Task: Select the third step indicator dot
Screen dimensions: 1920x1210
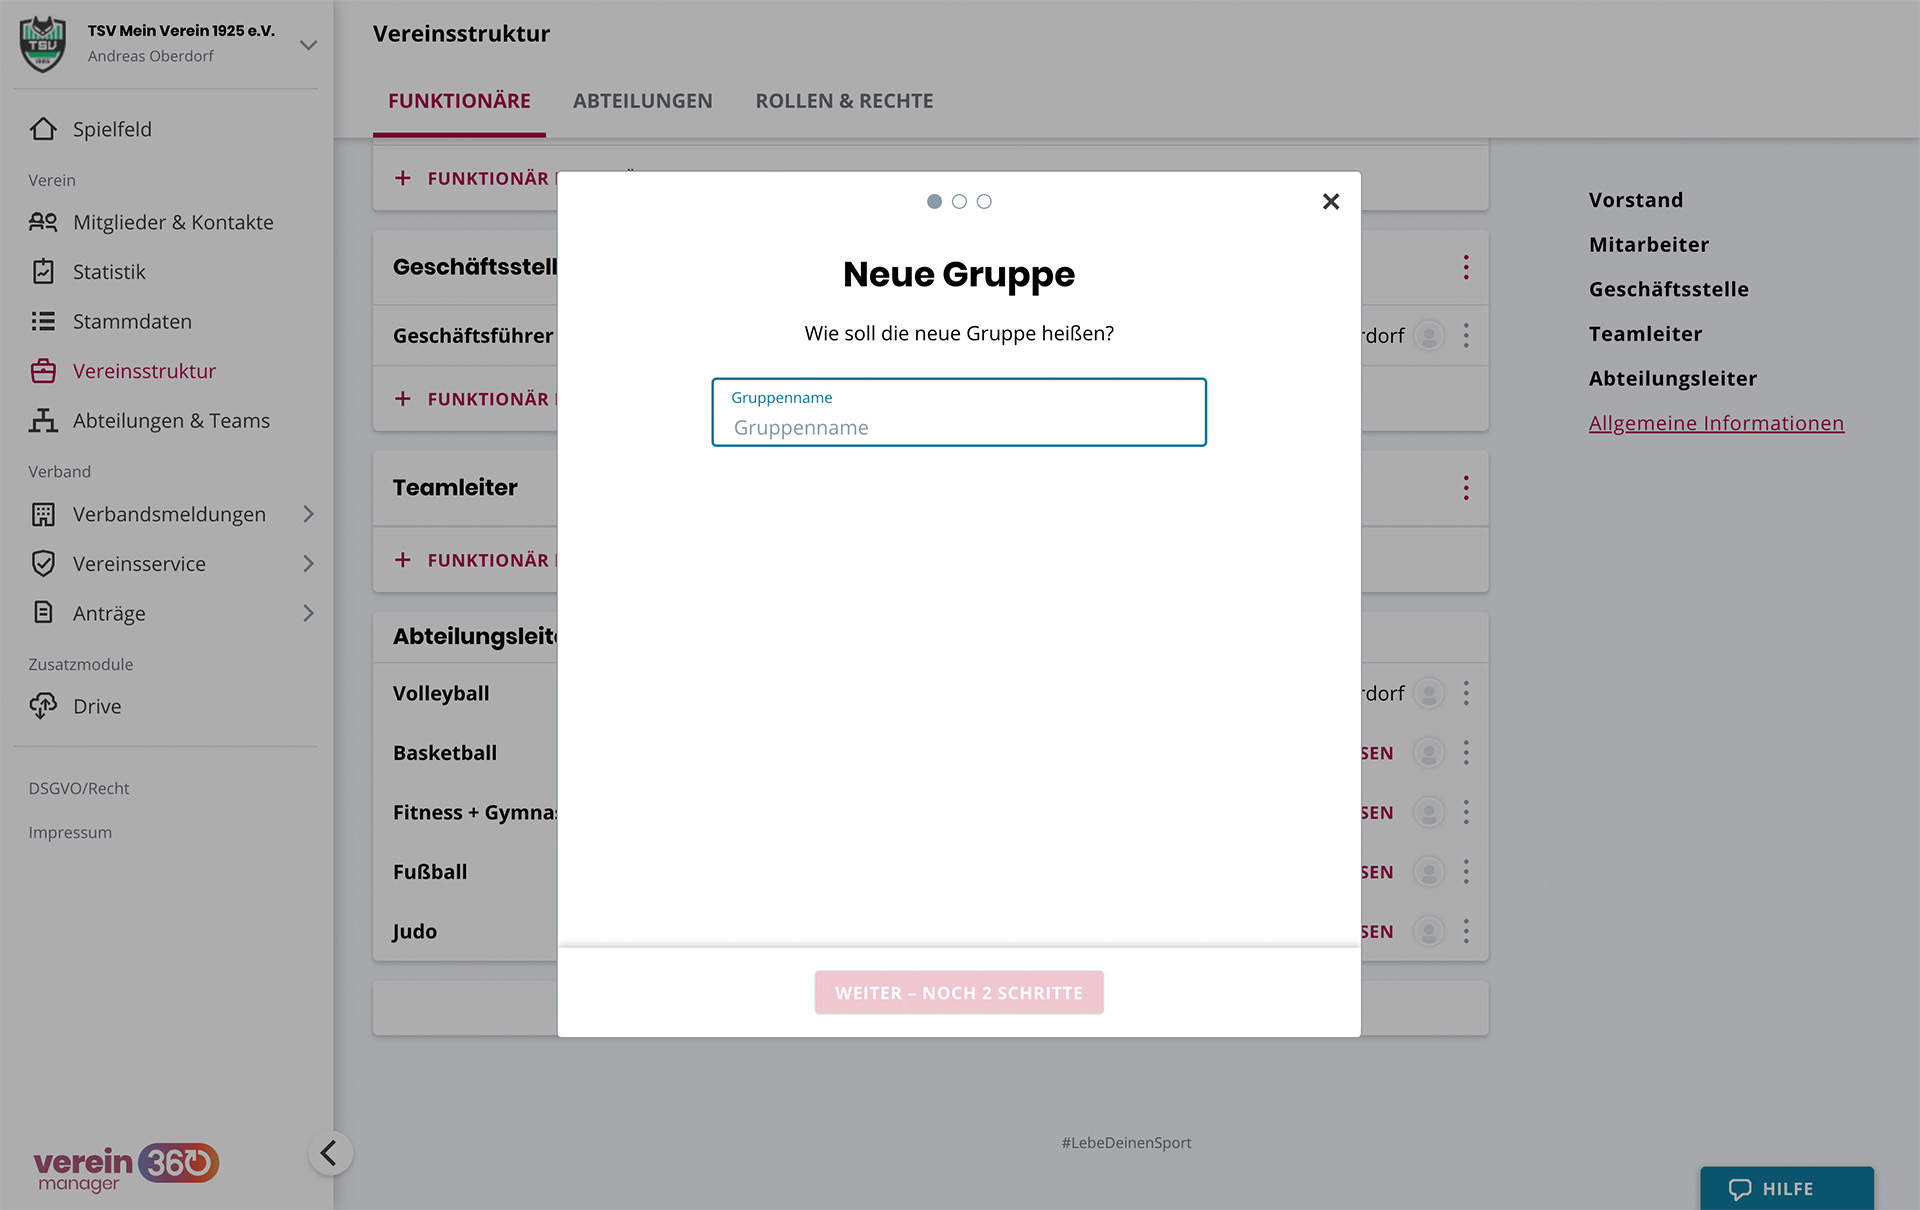Action: pos(984,202)
